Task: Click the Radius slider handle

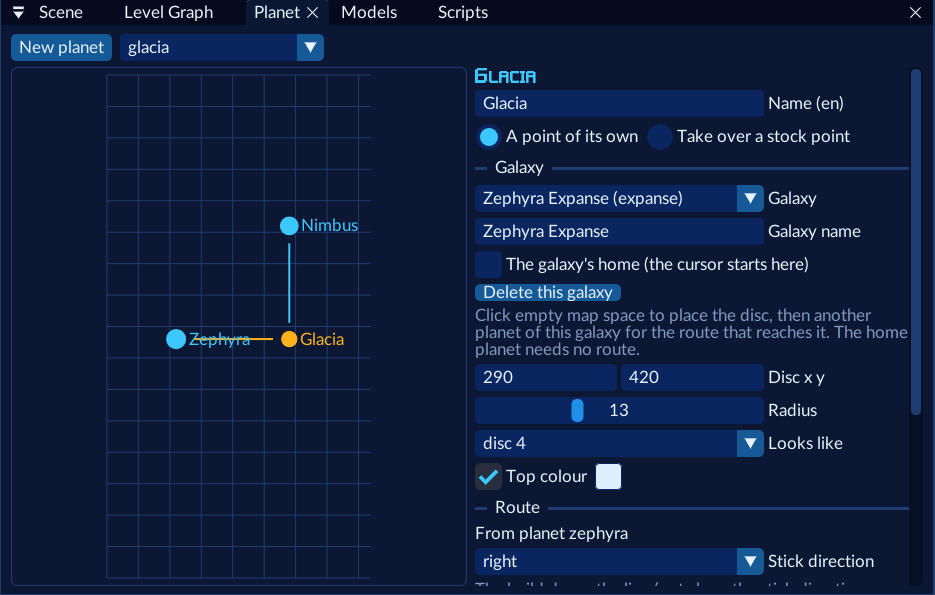Action: [x=577, y=410]
